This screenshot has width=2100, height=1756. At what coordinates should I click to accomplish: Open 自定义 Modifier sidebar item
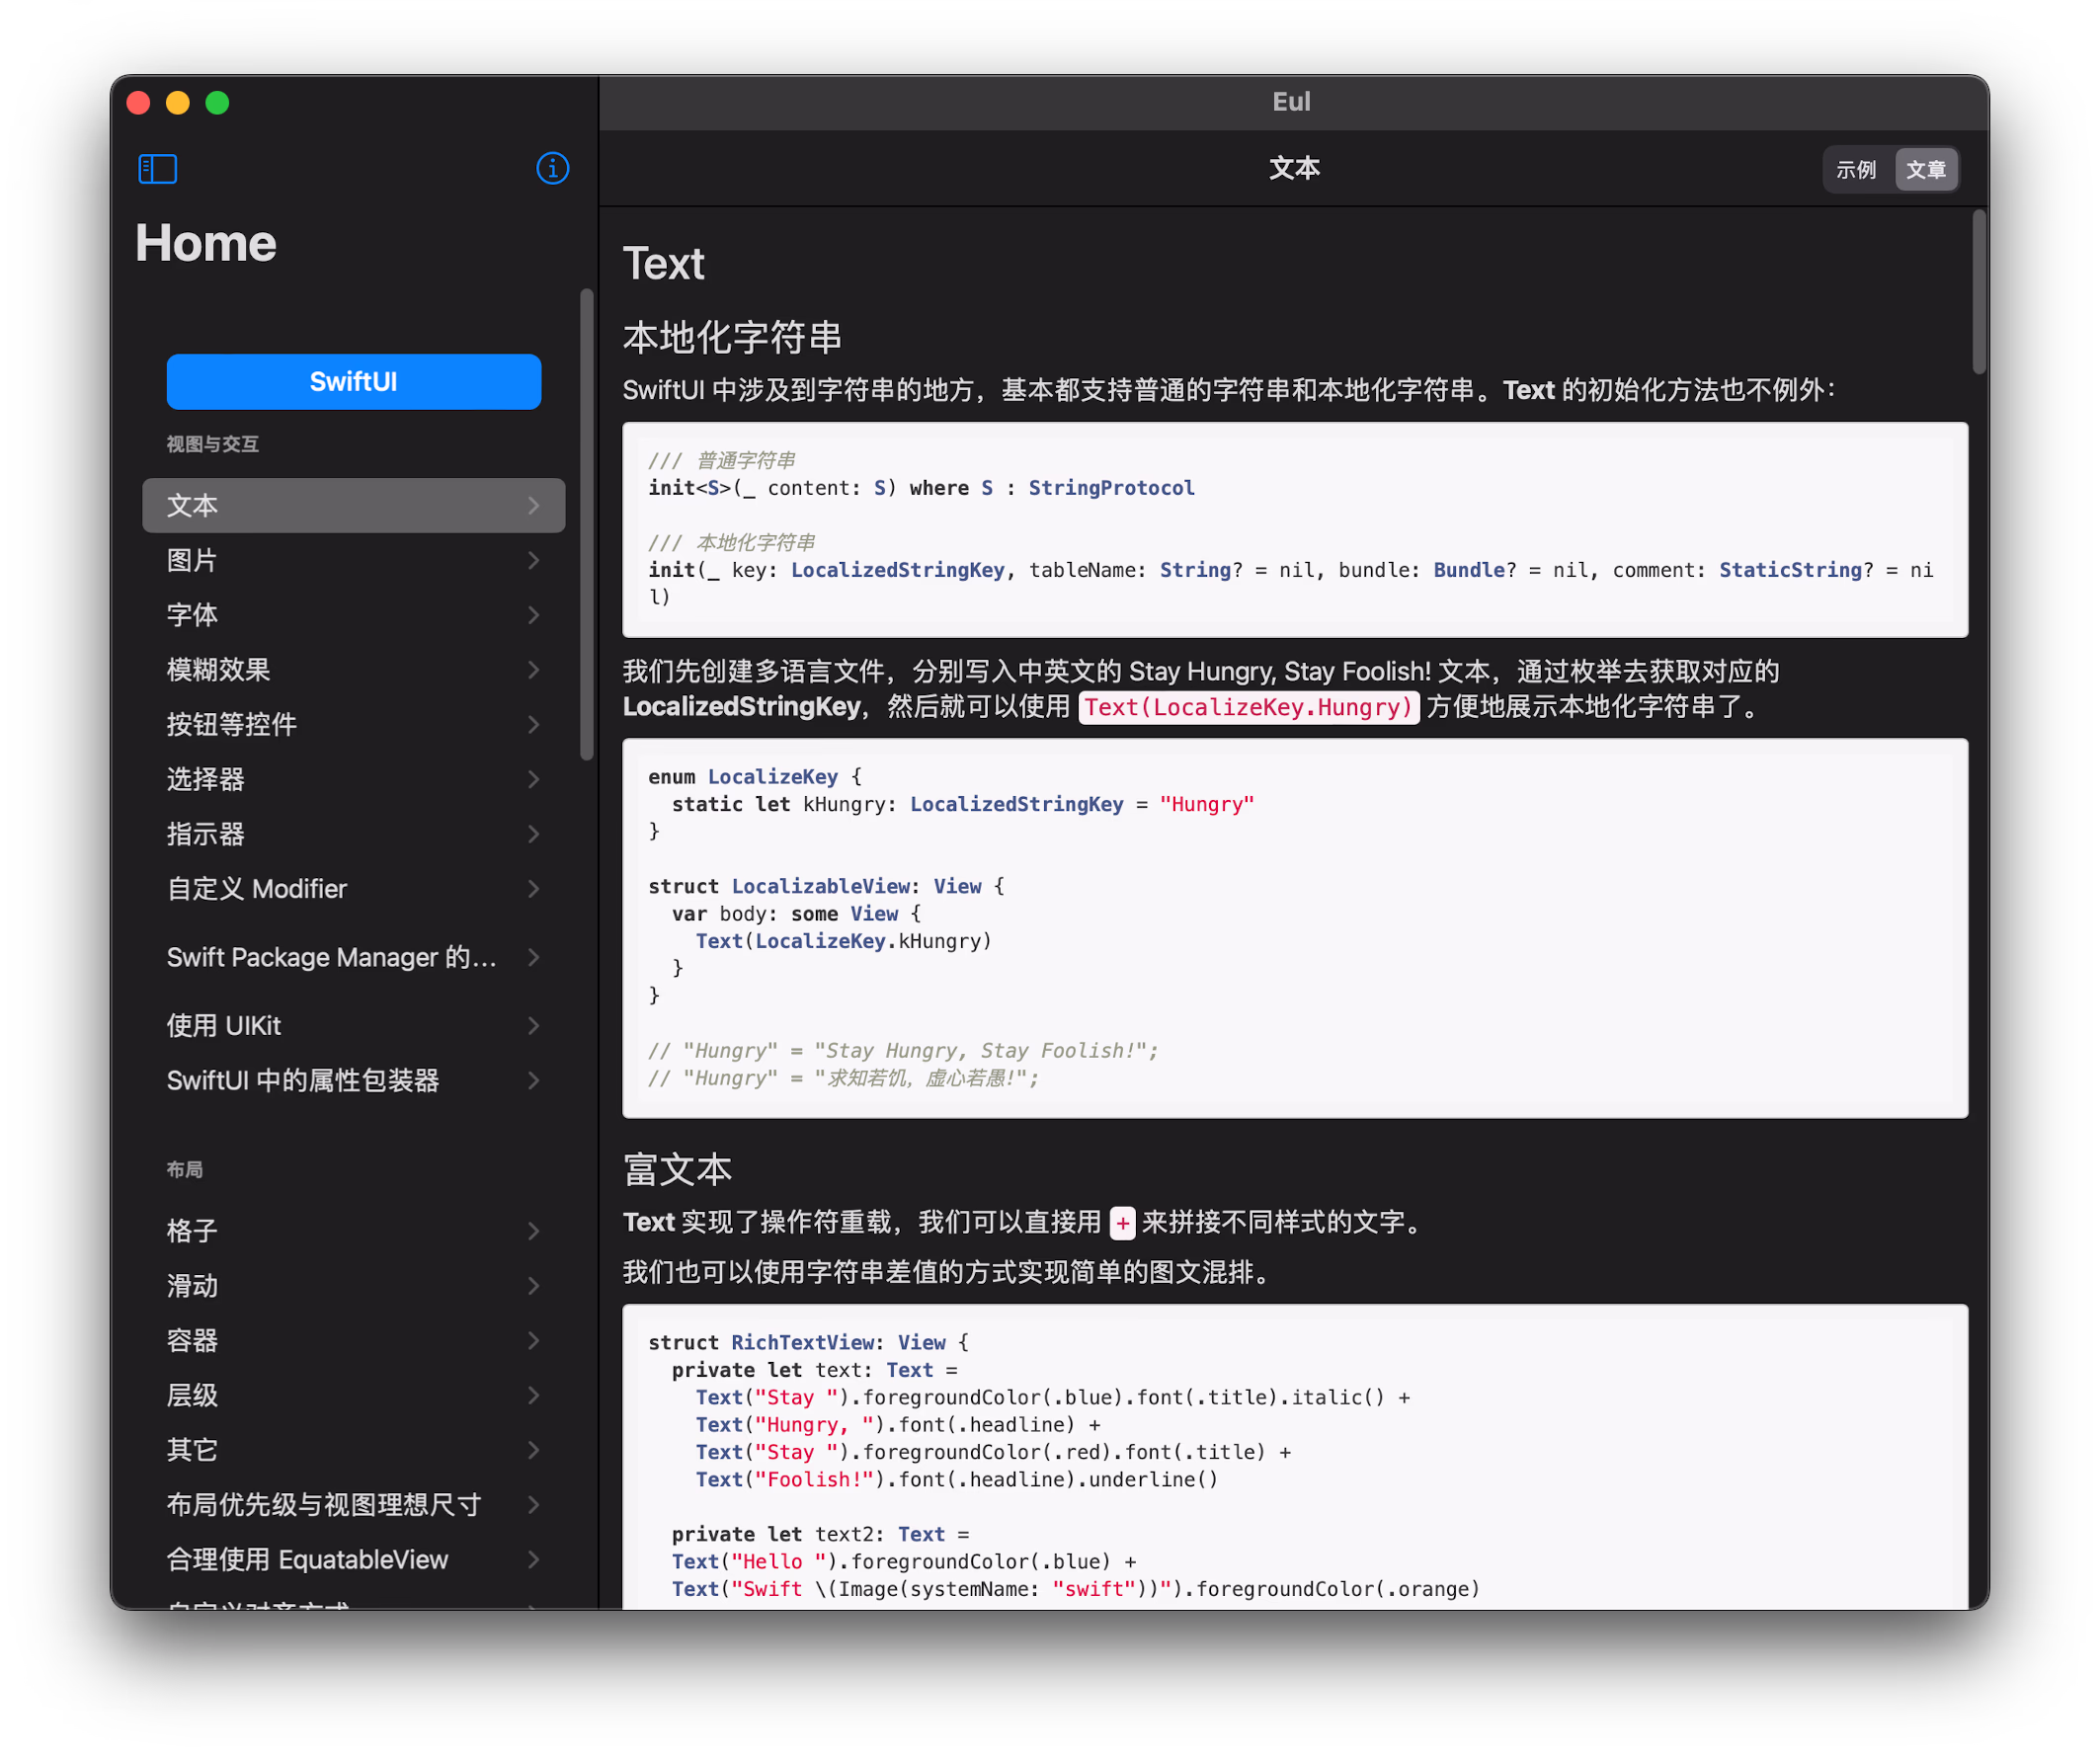(257, 889)
